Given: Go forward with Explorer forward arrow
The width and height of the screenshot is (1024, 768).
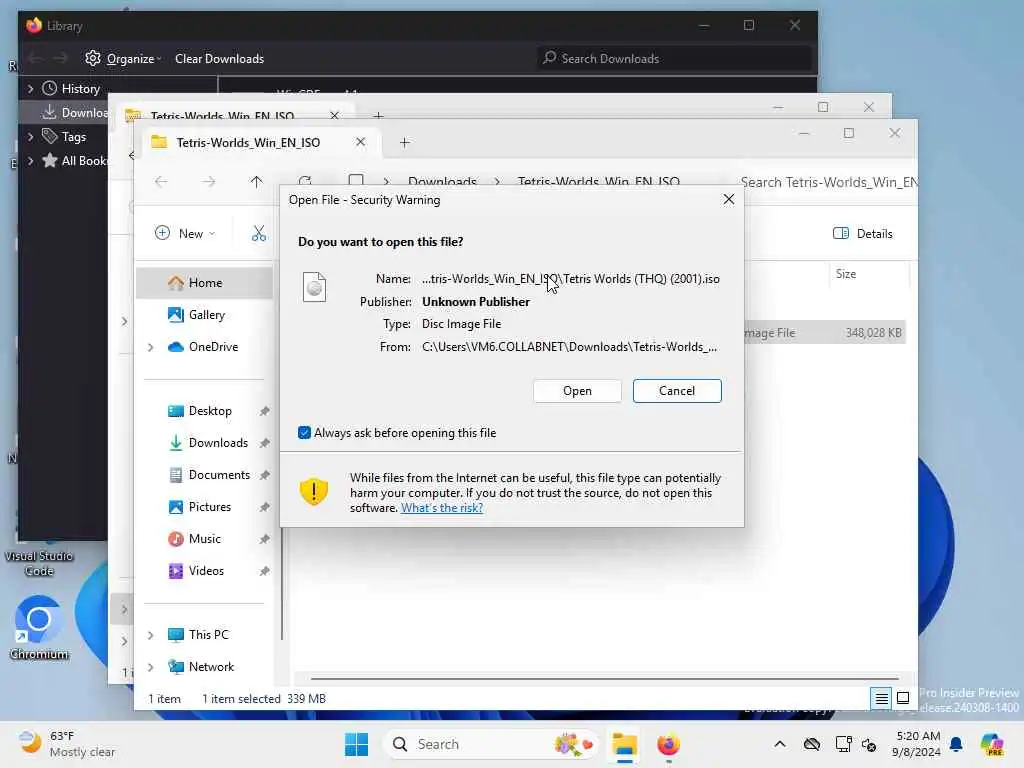Looking at the screenshot, I should pos(209,182).
